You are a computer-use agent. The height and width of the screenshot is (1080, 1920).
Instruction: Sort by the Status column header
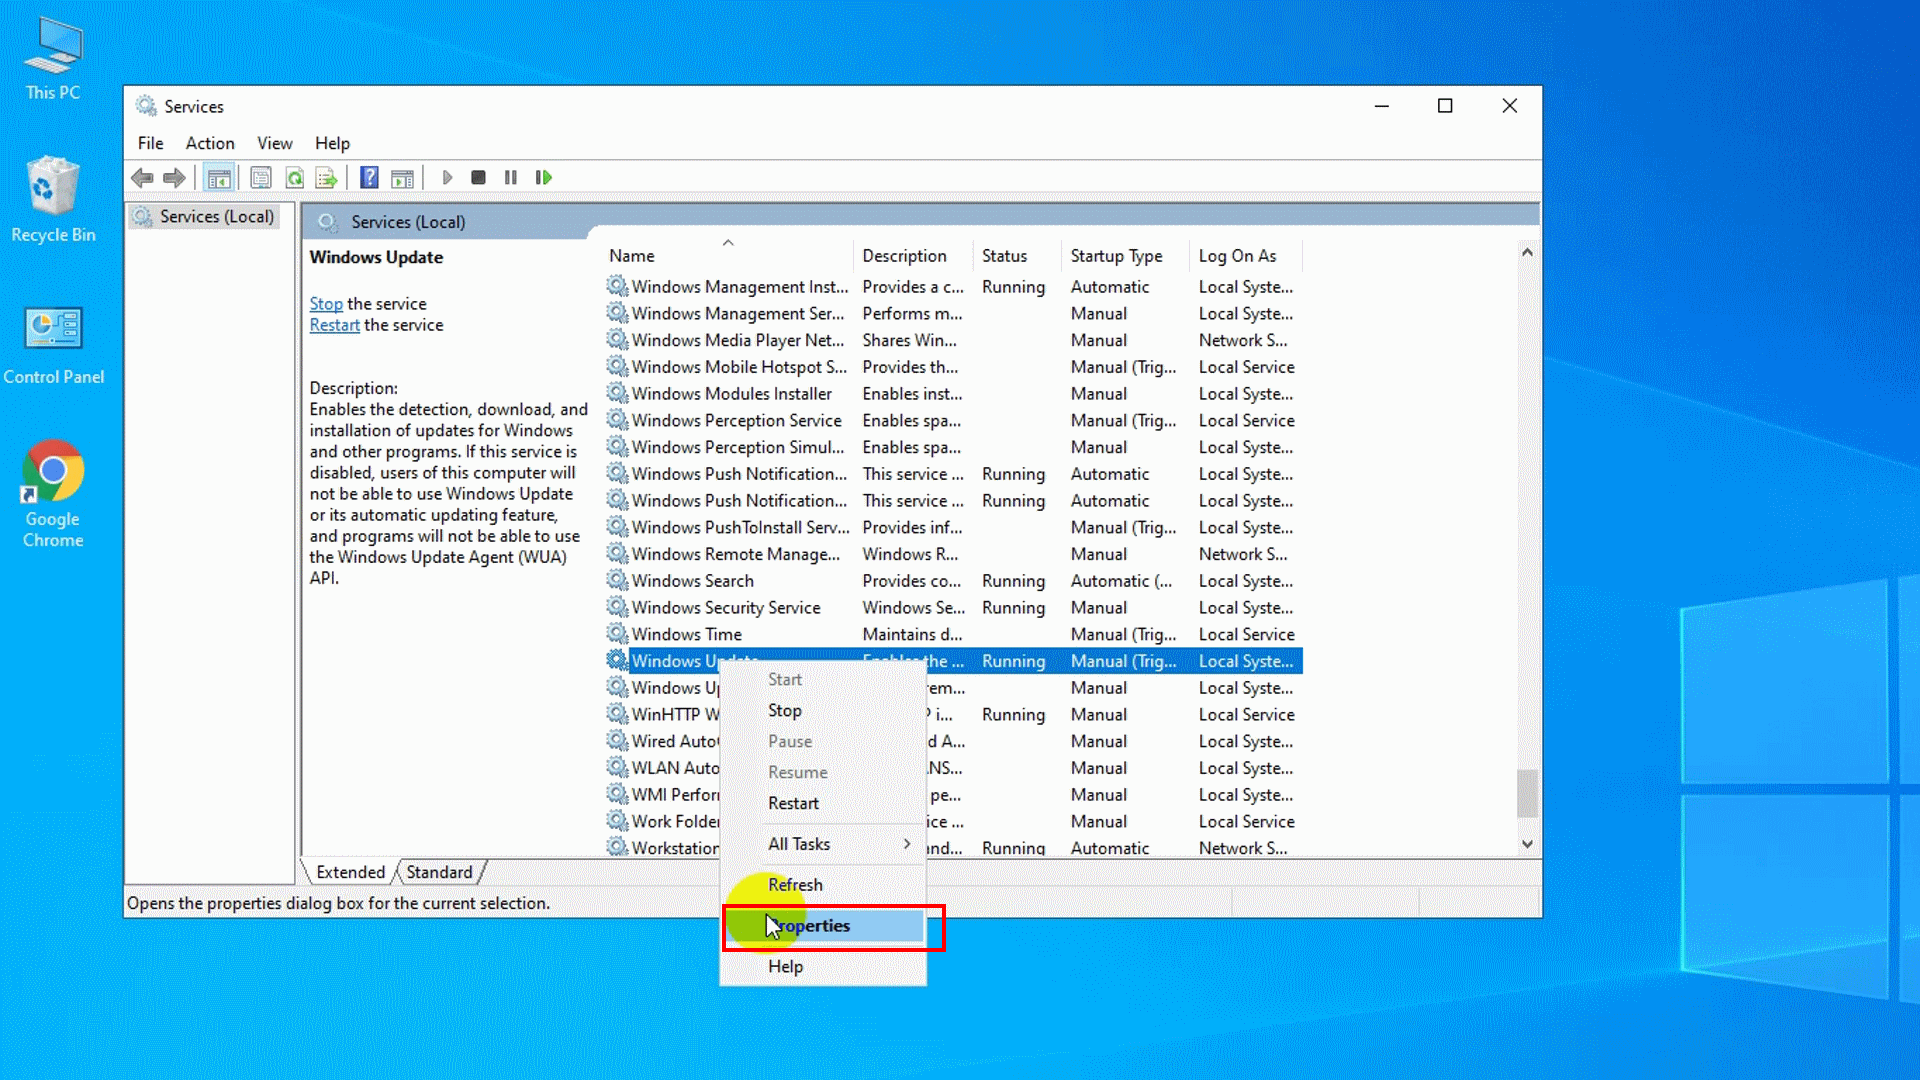pyautogui.click(x=1018, y=256)
